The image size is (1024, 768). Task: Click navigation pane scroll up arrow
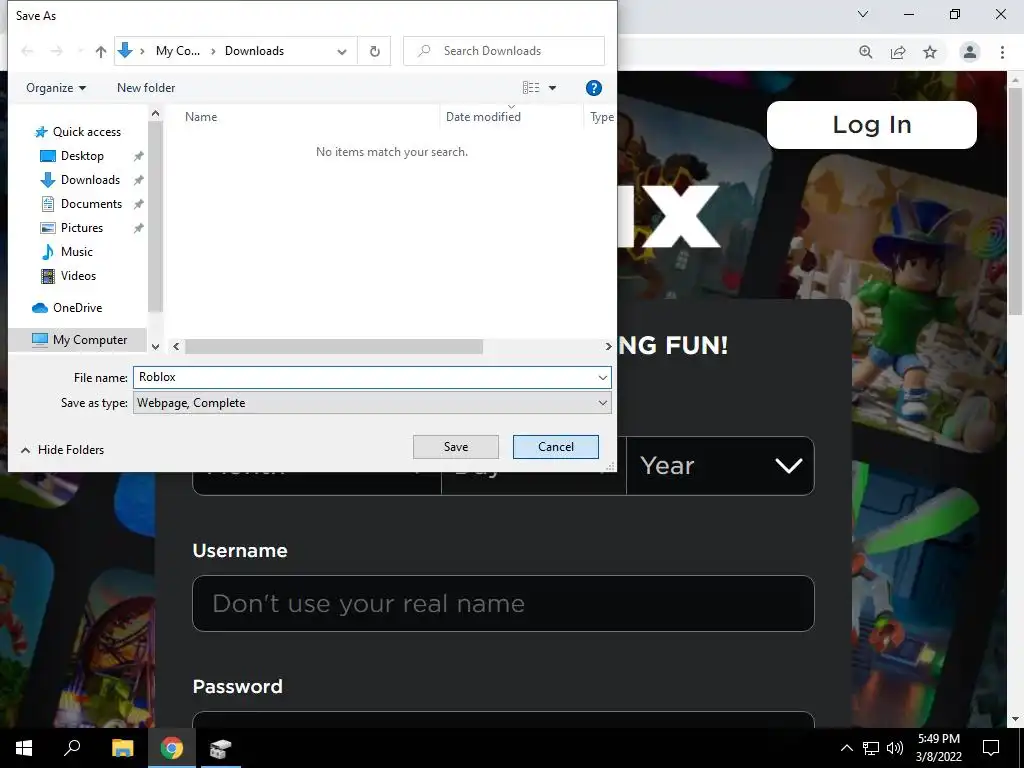click(x=155, y=114)
